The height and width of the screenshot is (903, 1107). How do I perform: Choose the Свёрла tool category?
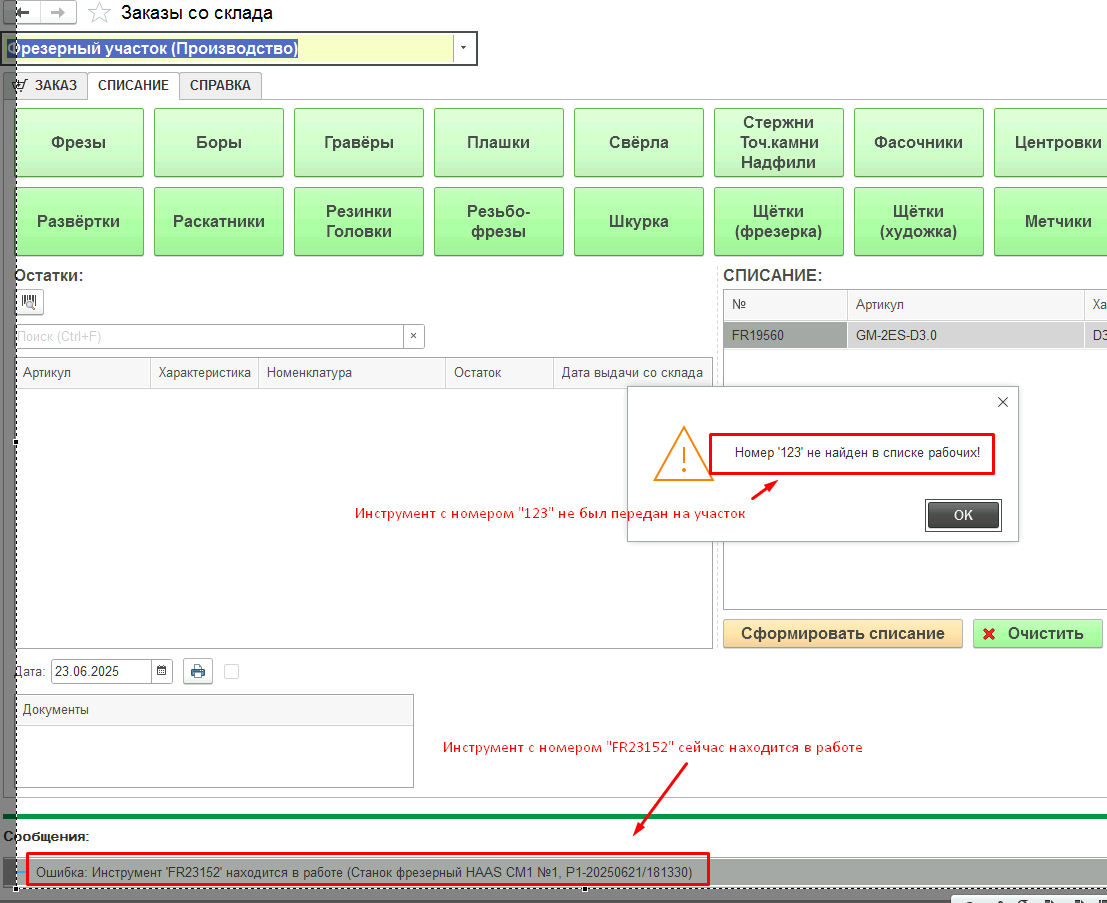point(638,142)
